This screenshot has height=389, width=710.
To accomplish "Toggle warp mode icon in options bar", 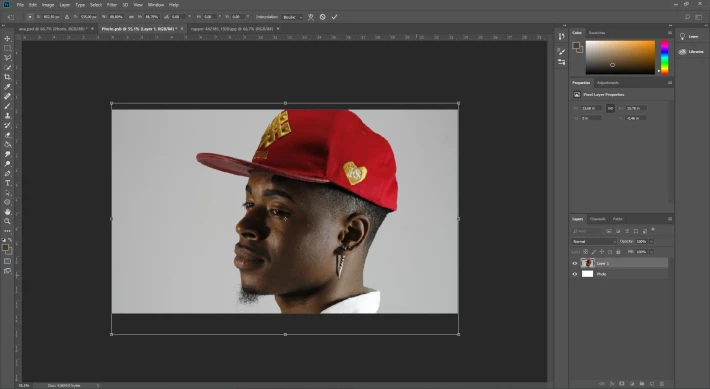I will click(311, 17).
